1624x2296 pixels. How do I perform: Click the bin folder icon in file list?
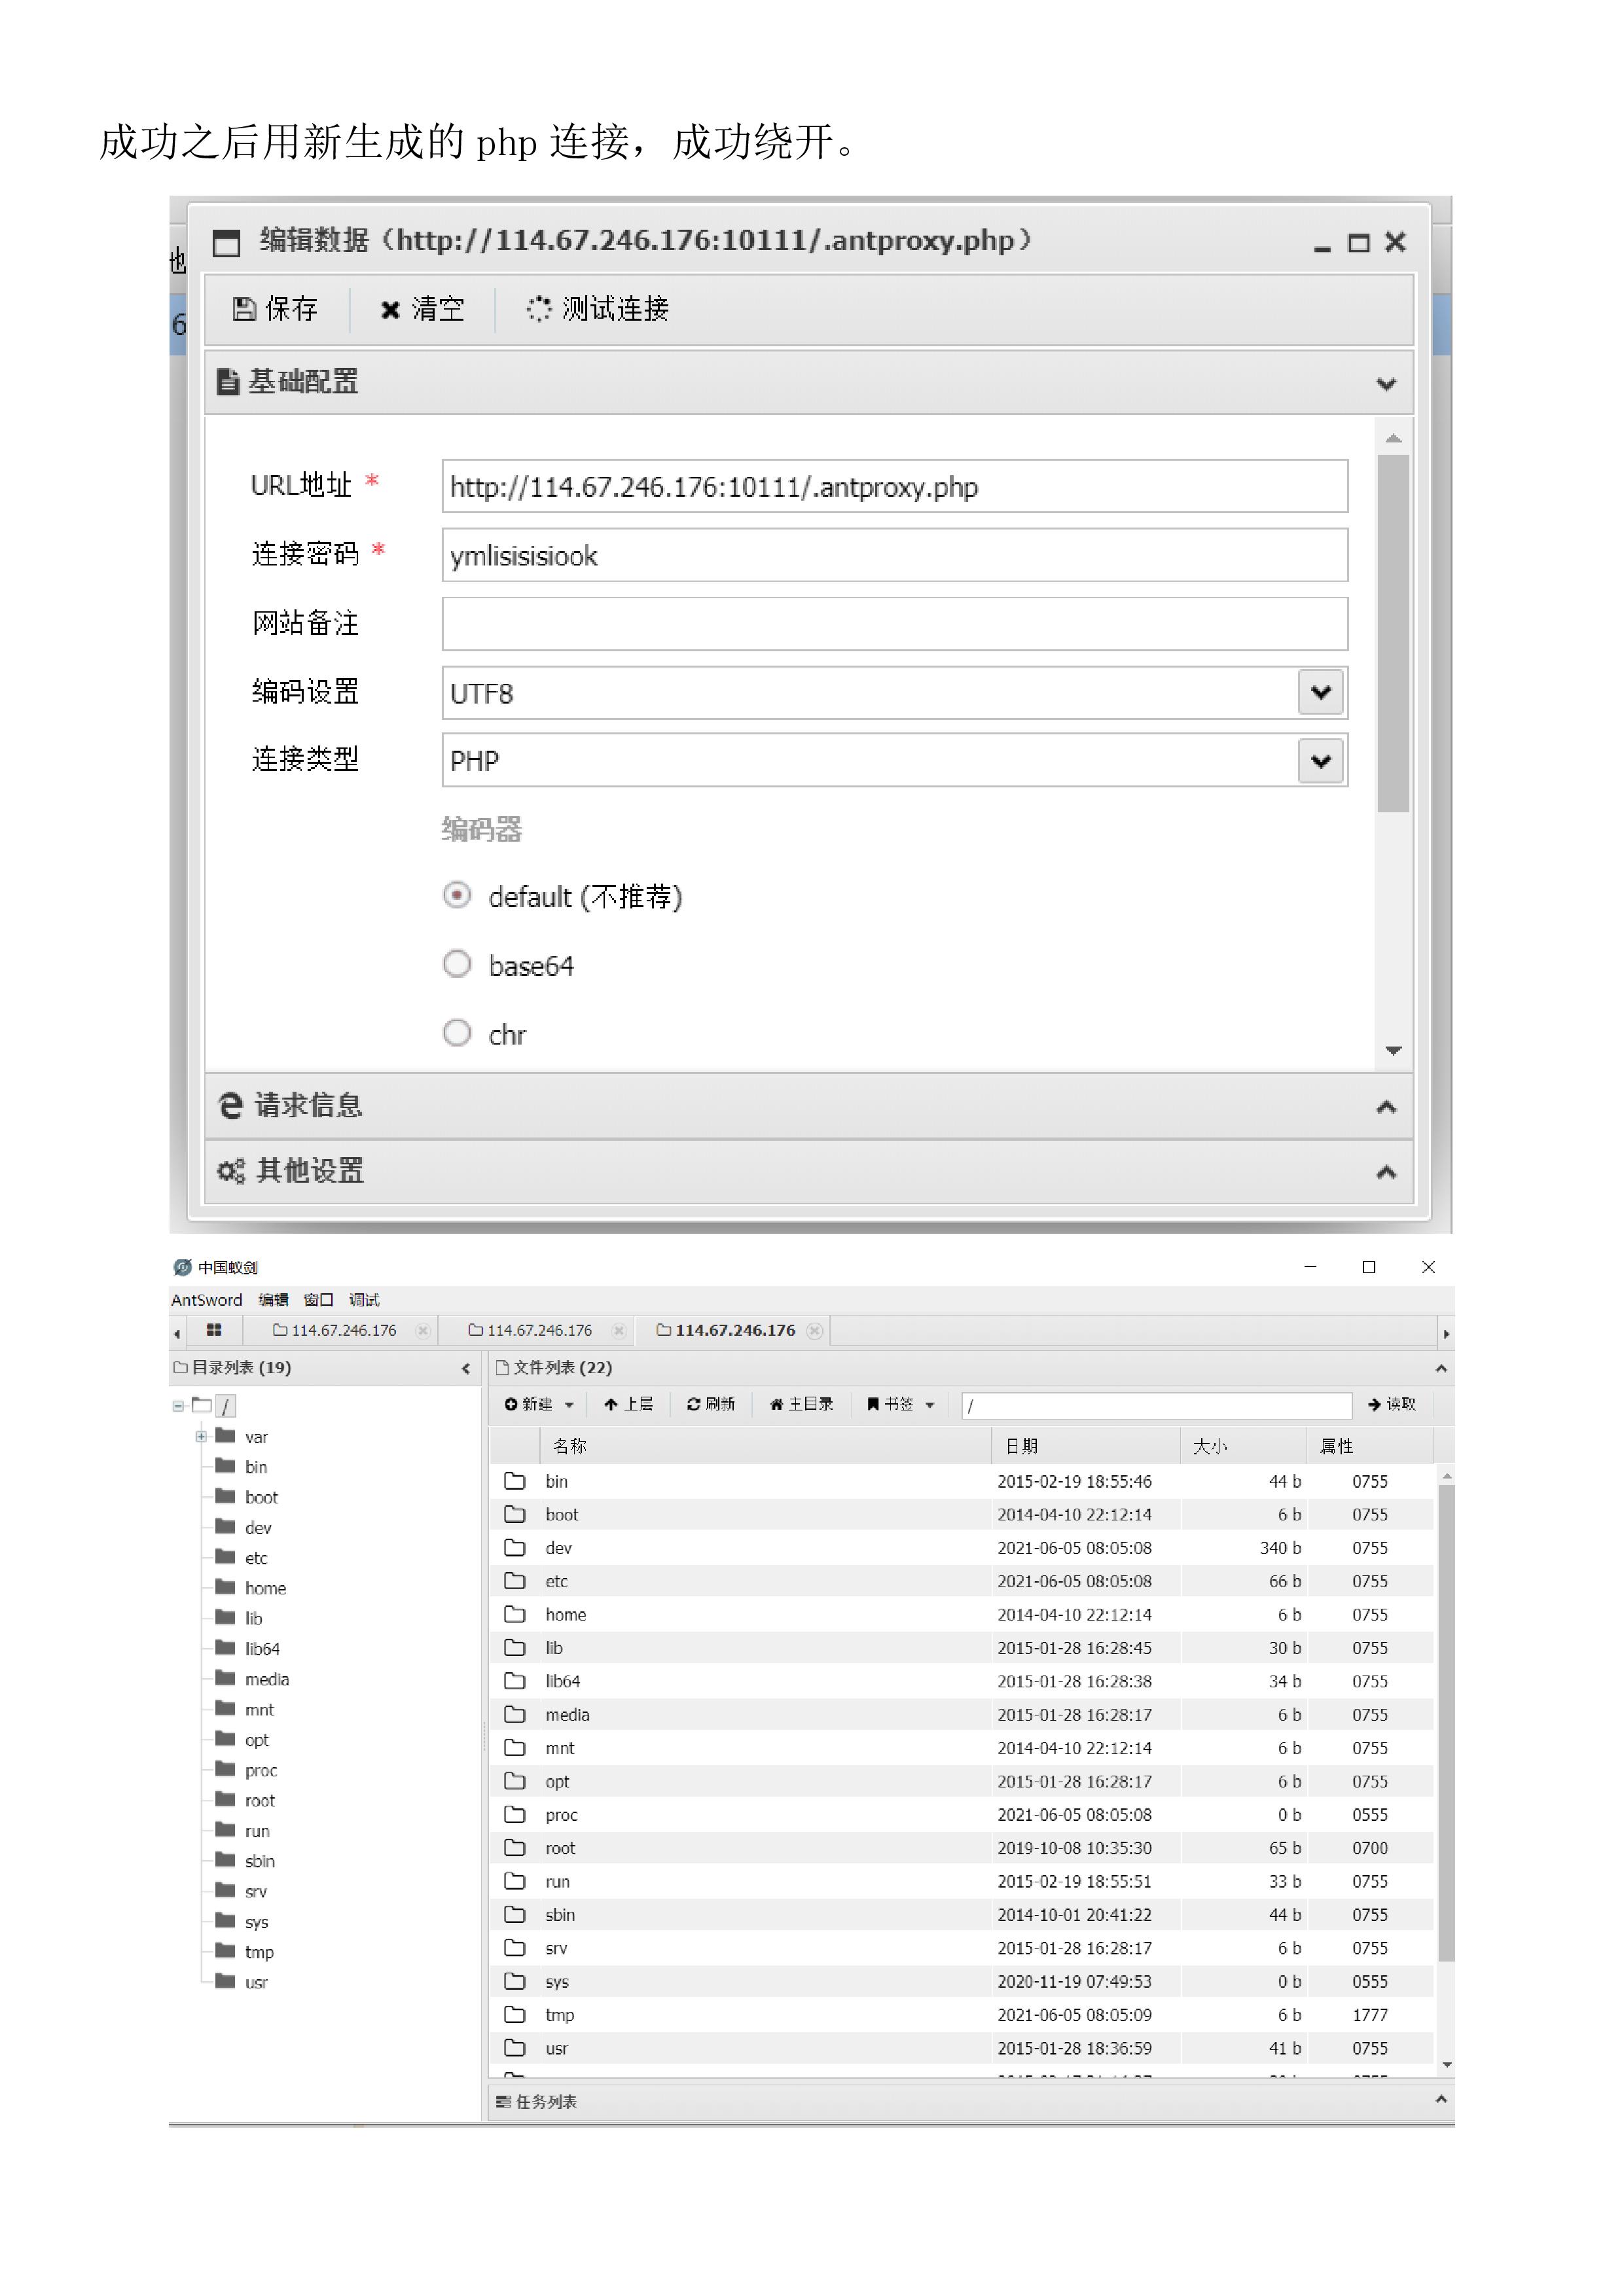pos(515,1481)
